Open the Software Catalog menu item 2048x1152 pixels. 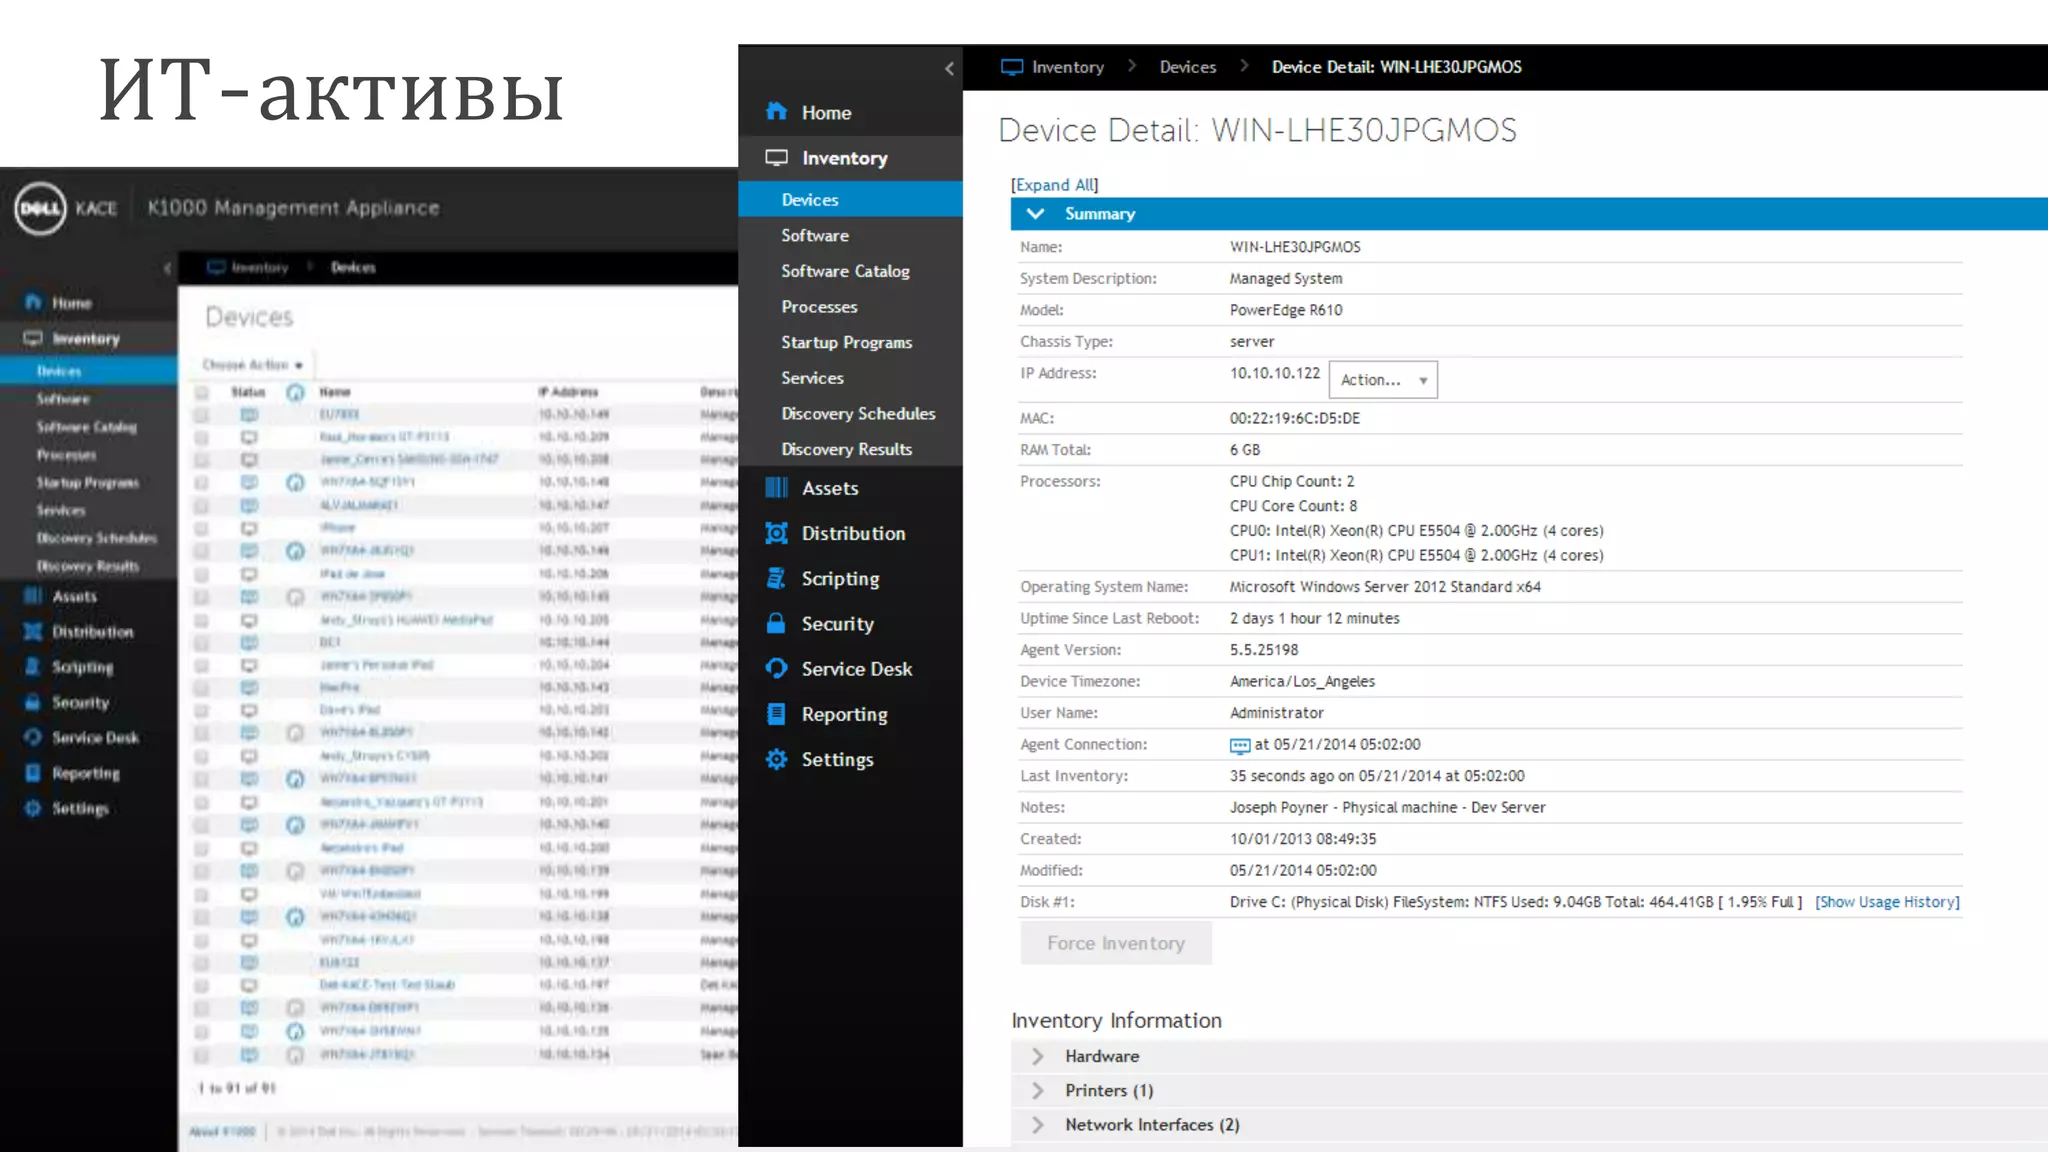[845, 271]
